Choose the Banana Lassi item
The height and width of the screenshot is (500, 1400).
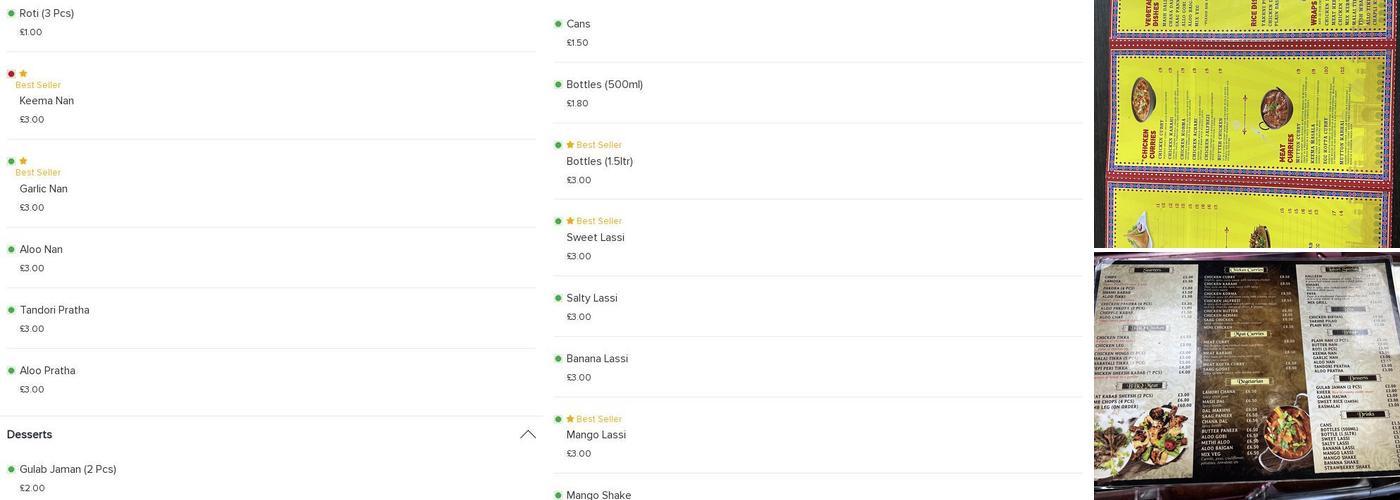[x=597, y=359]
